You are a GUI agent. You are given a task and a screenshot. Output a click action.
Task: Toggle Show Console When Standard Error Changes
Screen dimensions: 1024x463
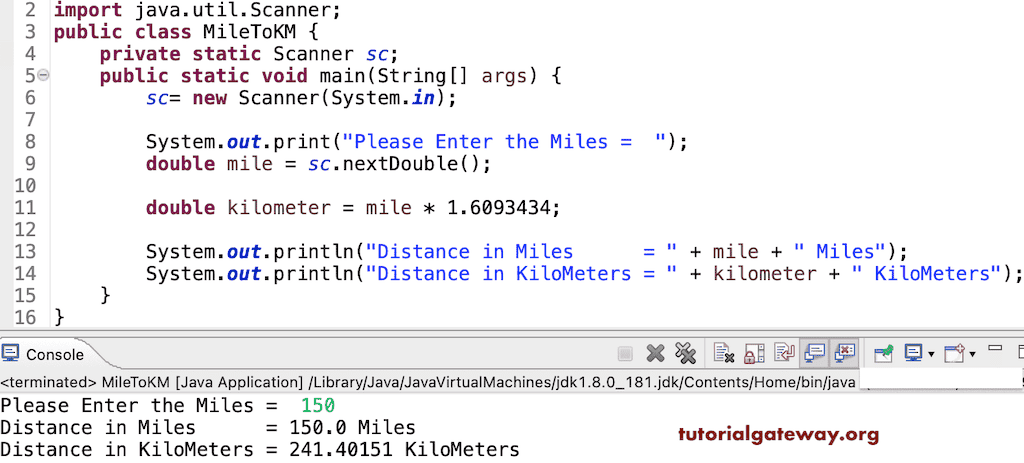point(845,353)
